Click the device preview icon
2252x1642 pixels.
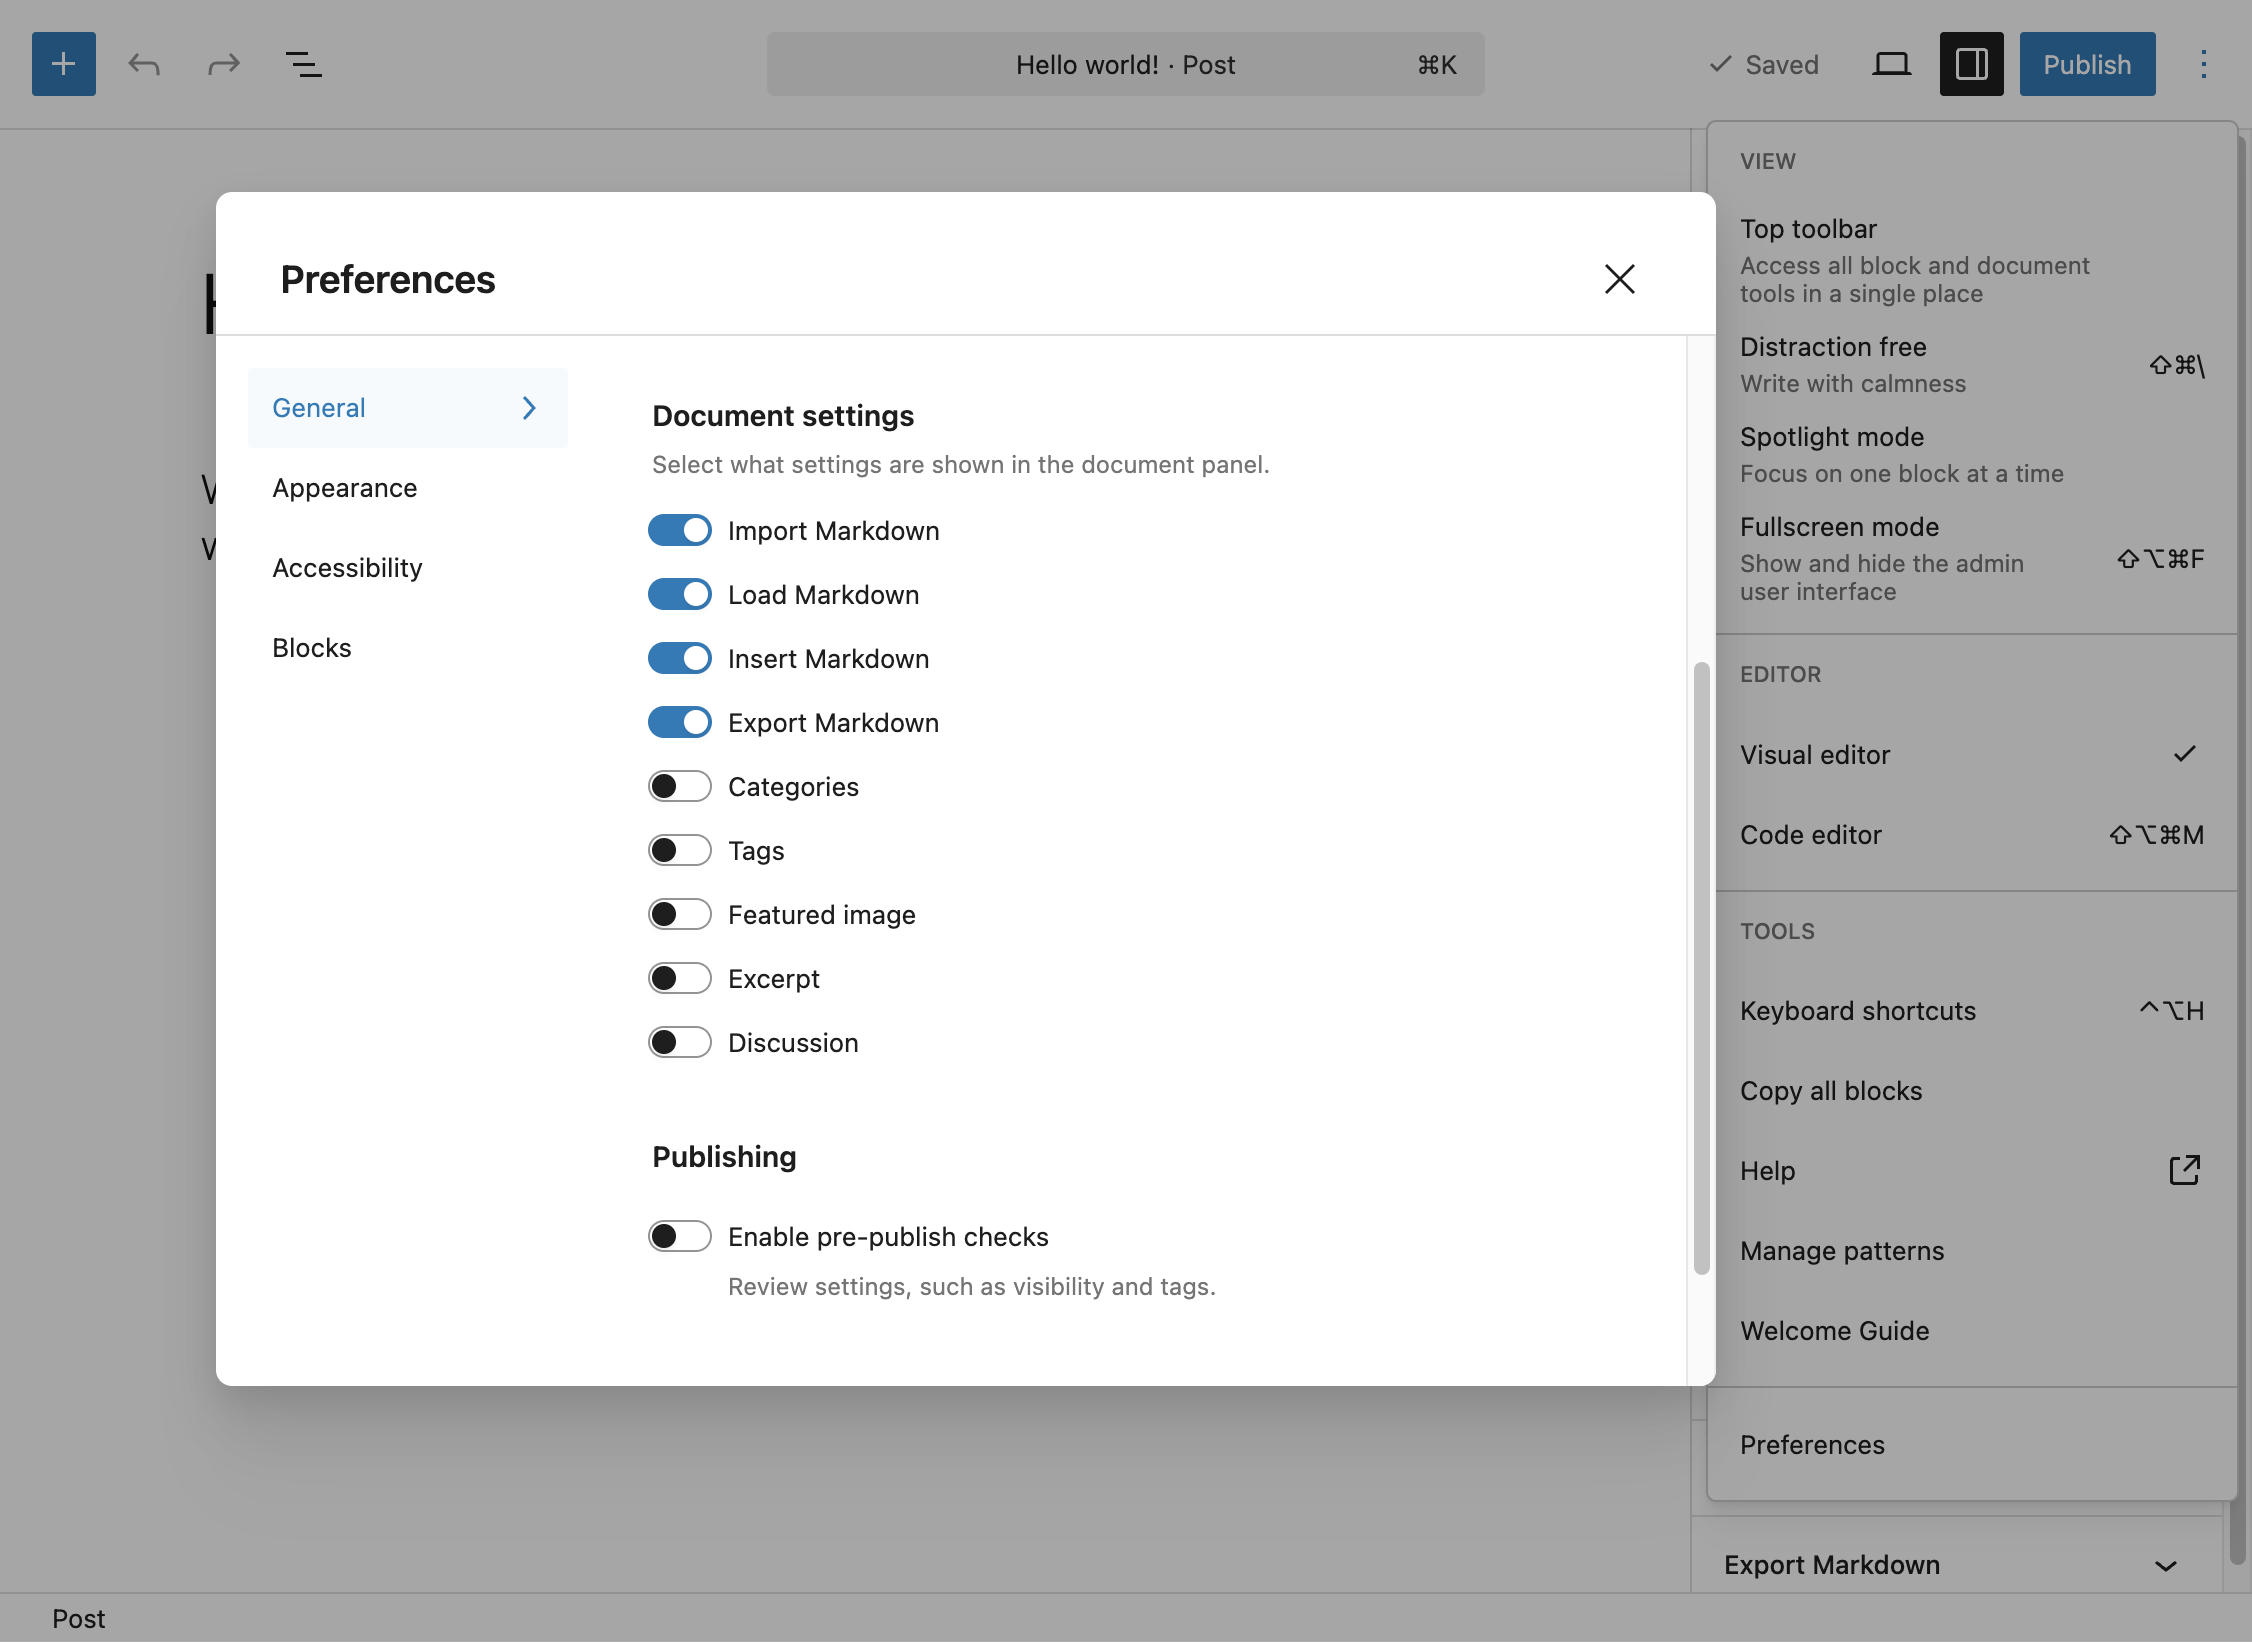pyautogui.click(x=1891, y=63)
